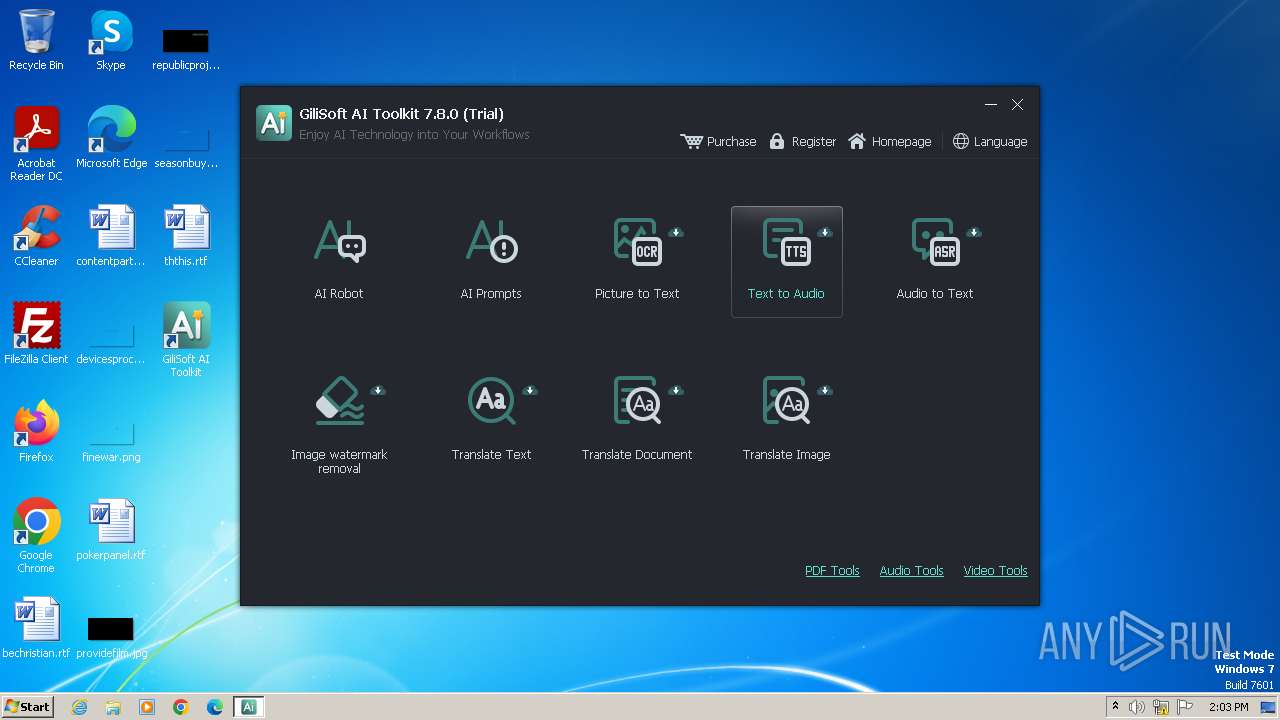
Task: Click the 2:03 PM taskbar clock
Action: 1228,707
